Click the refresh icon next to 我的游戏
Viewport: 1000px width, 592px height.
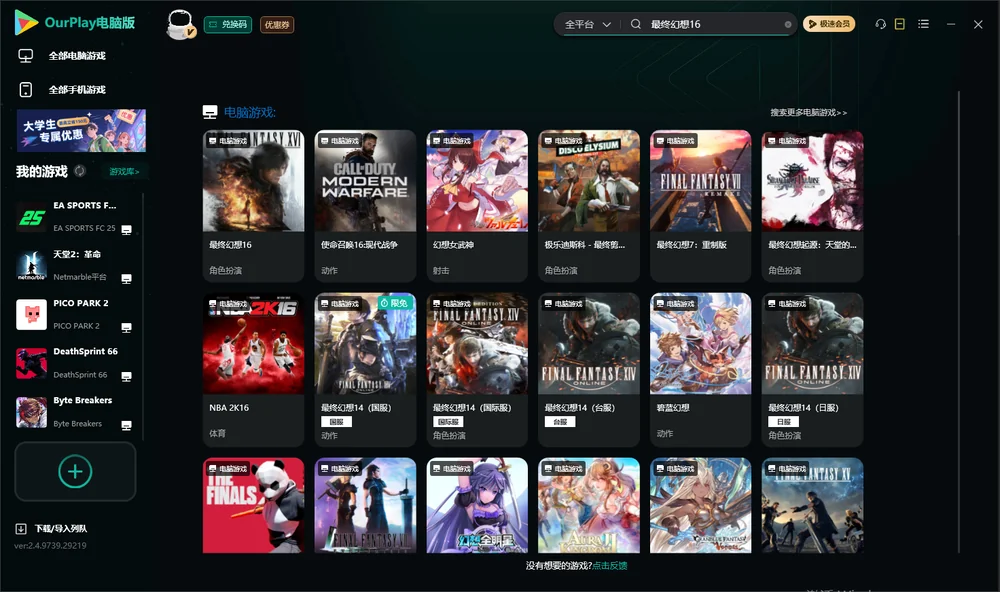pyautogui.click(x=80, y=171)
